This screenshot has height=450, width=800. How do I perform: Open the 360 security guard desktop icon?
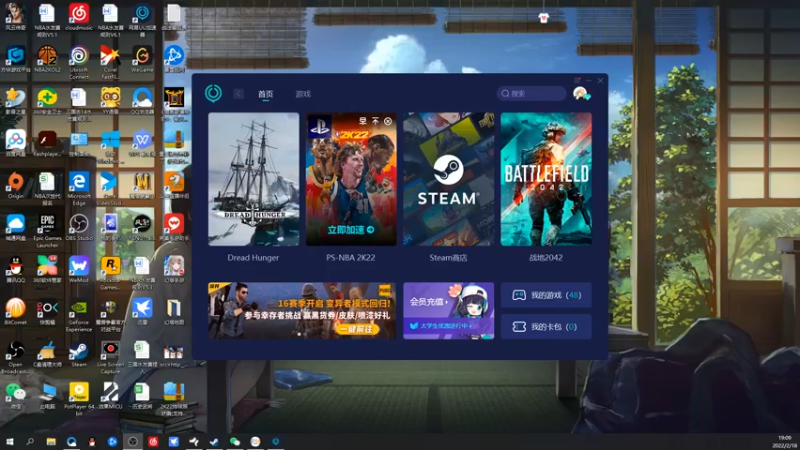(47, 101)
